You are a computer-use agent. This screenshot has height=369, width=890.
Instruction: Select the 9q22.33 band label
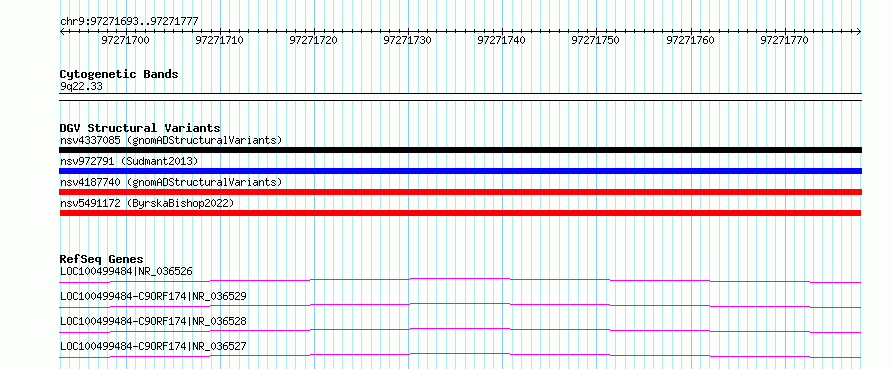point(81,86)
